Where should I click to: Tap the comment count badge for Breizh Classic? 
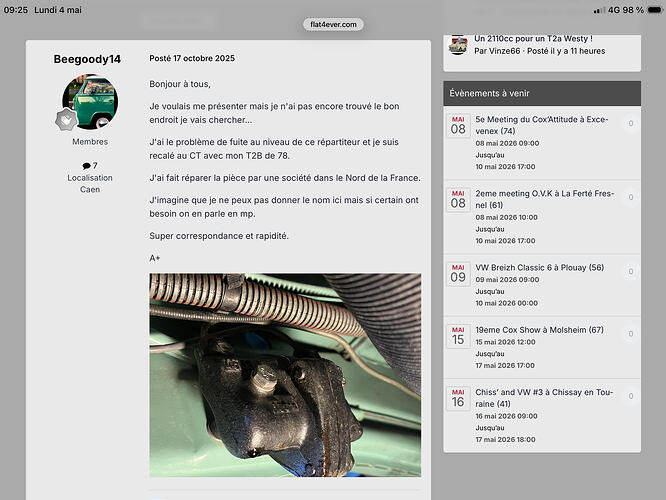[631, 272]
